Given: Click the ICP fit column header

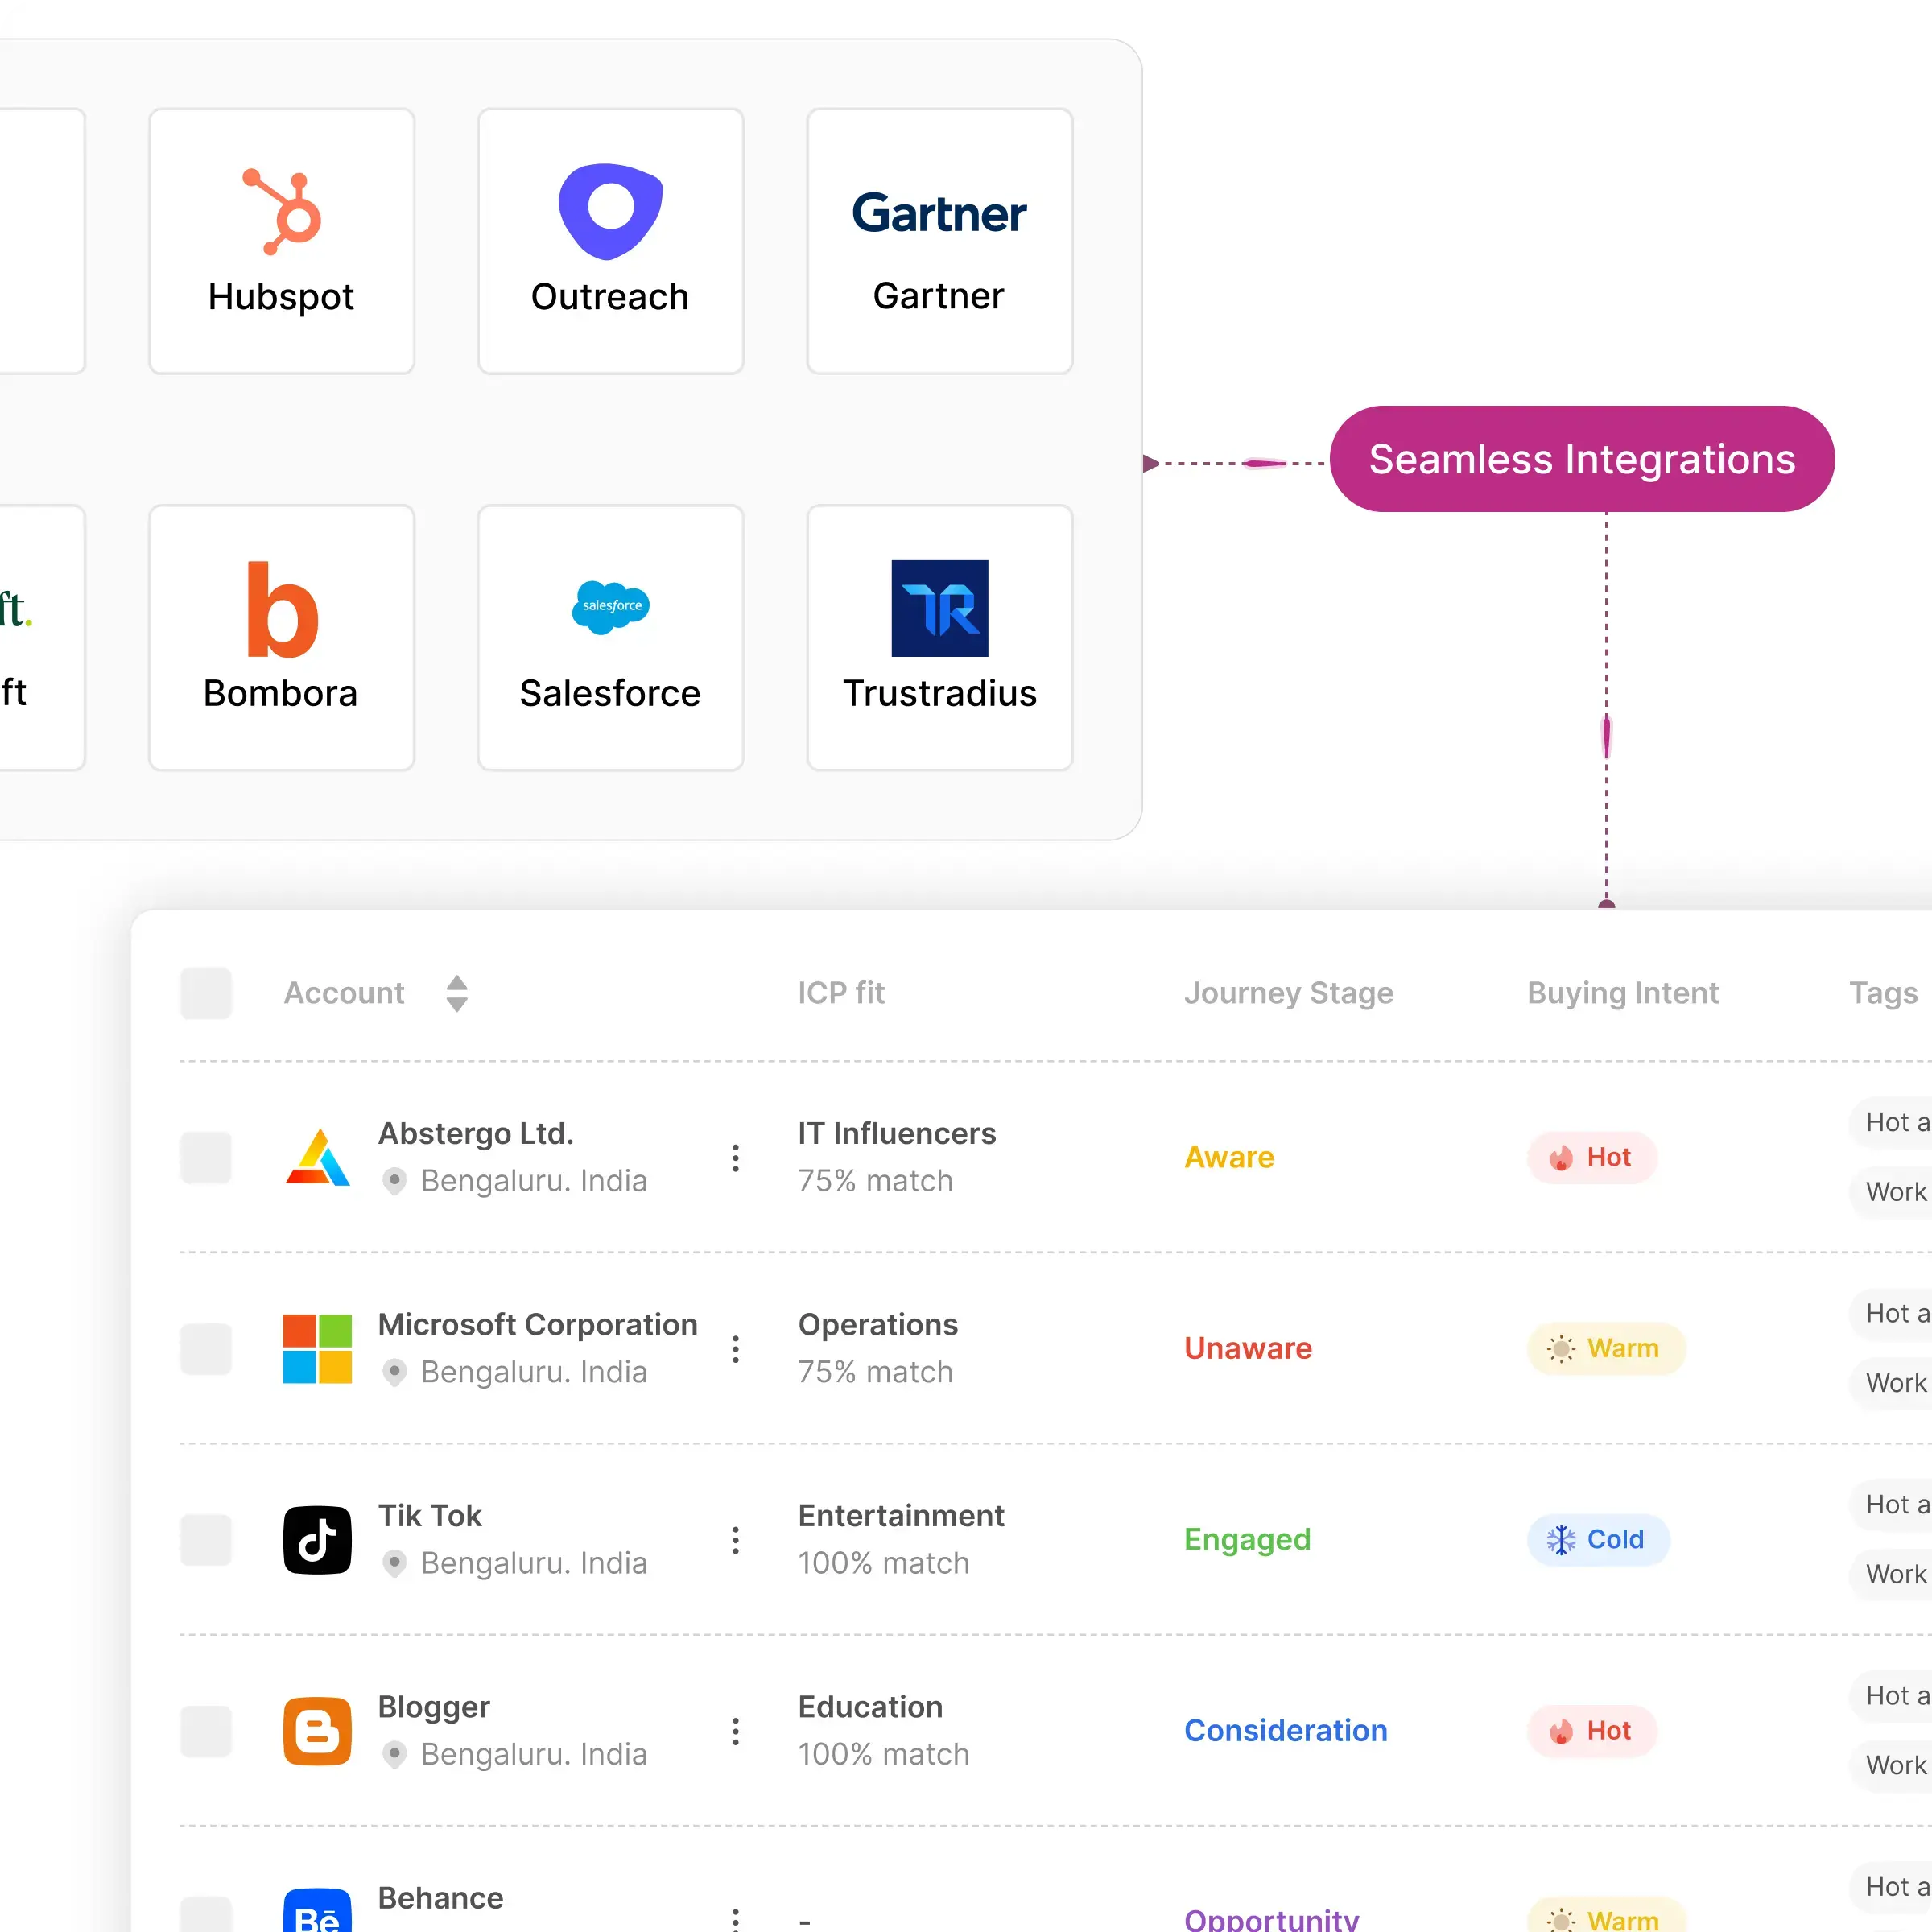Looking at the screenshot, I should pyautogui.click(x=841, y=993).
